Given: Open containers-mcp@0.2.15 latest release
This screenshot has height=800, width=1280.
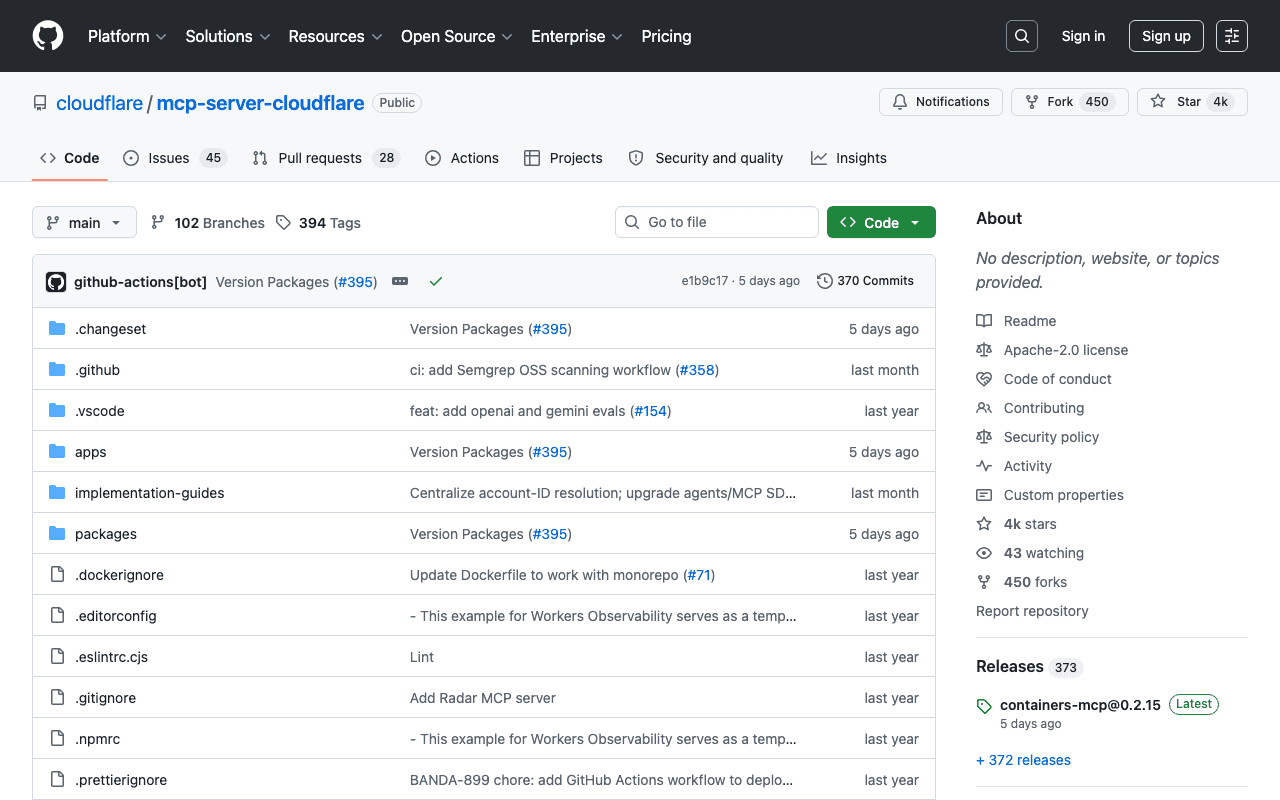Looking at the screenshot, I should (x=1080, y=705).
